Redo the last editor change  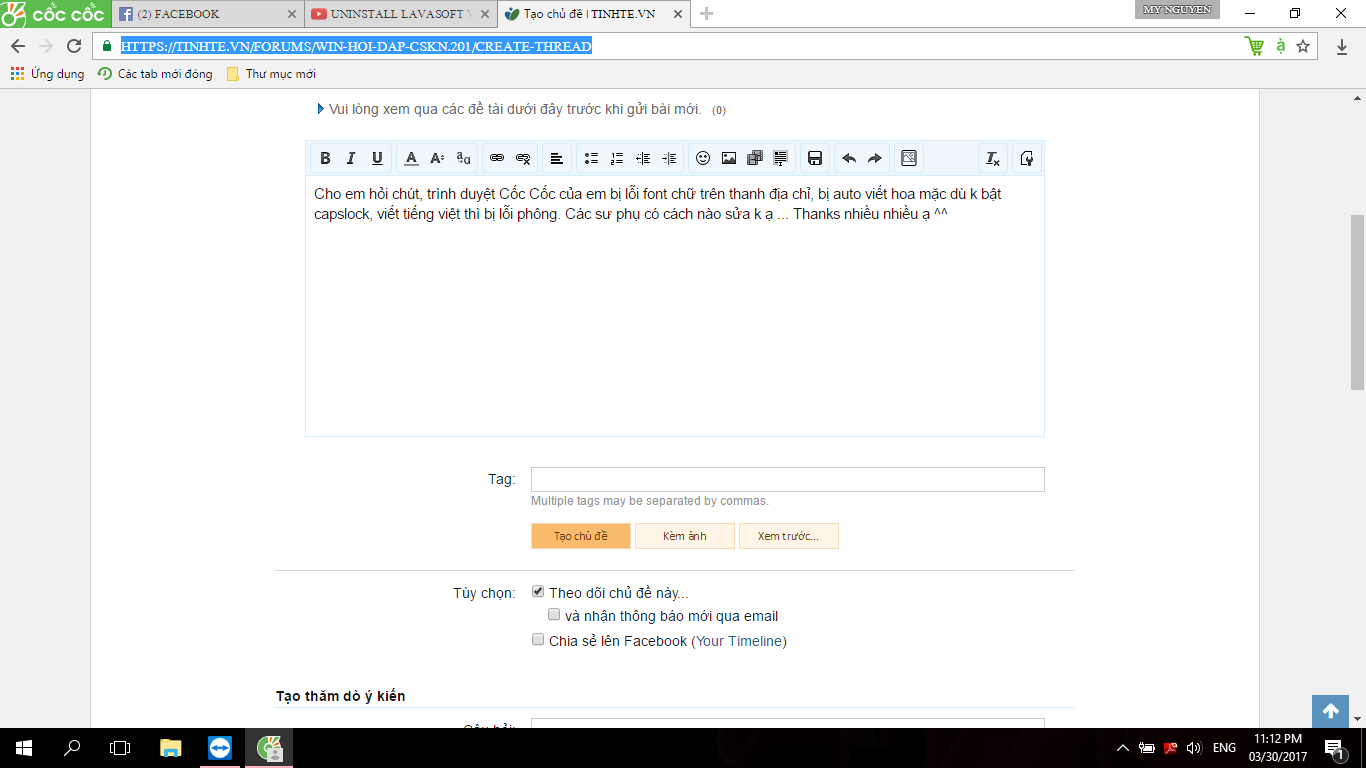click(875, 158)
